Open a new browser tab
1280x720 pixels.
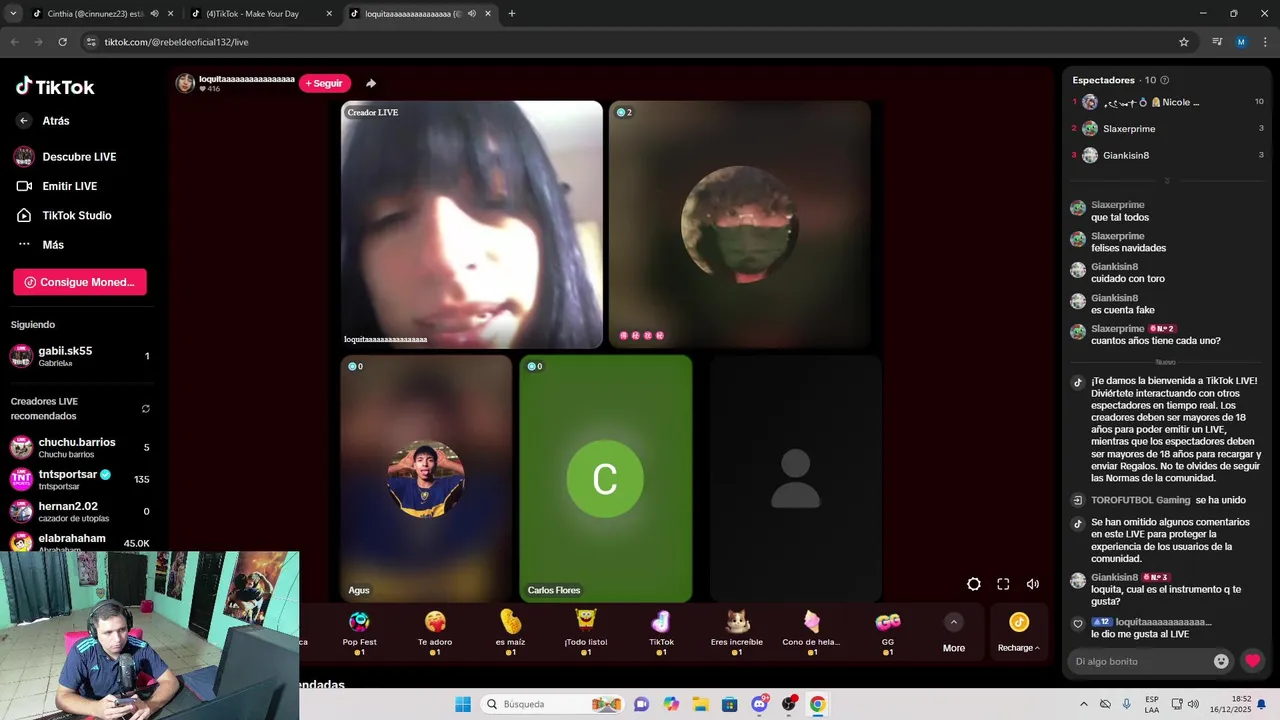point(512,14)
